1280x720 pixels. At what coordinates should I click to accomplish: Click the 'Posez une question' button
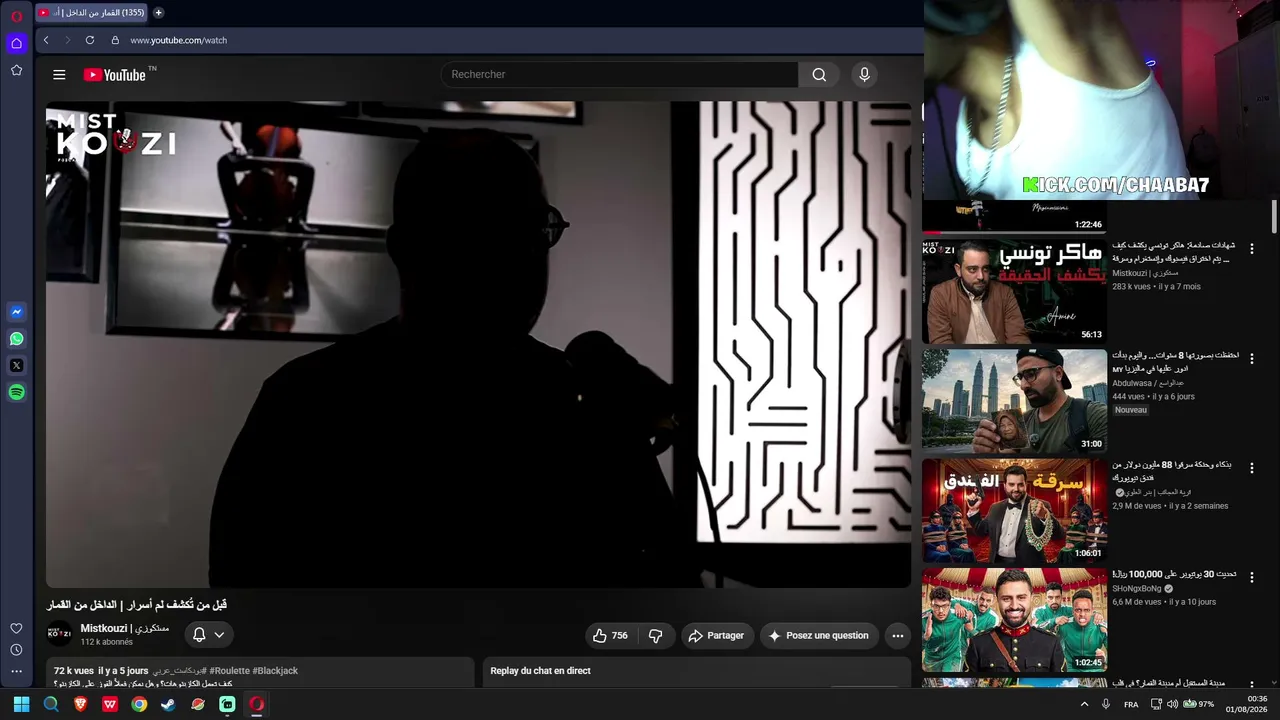[819, 635]
